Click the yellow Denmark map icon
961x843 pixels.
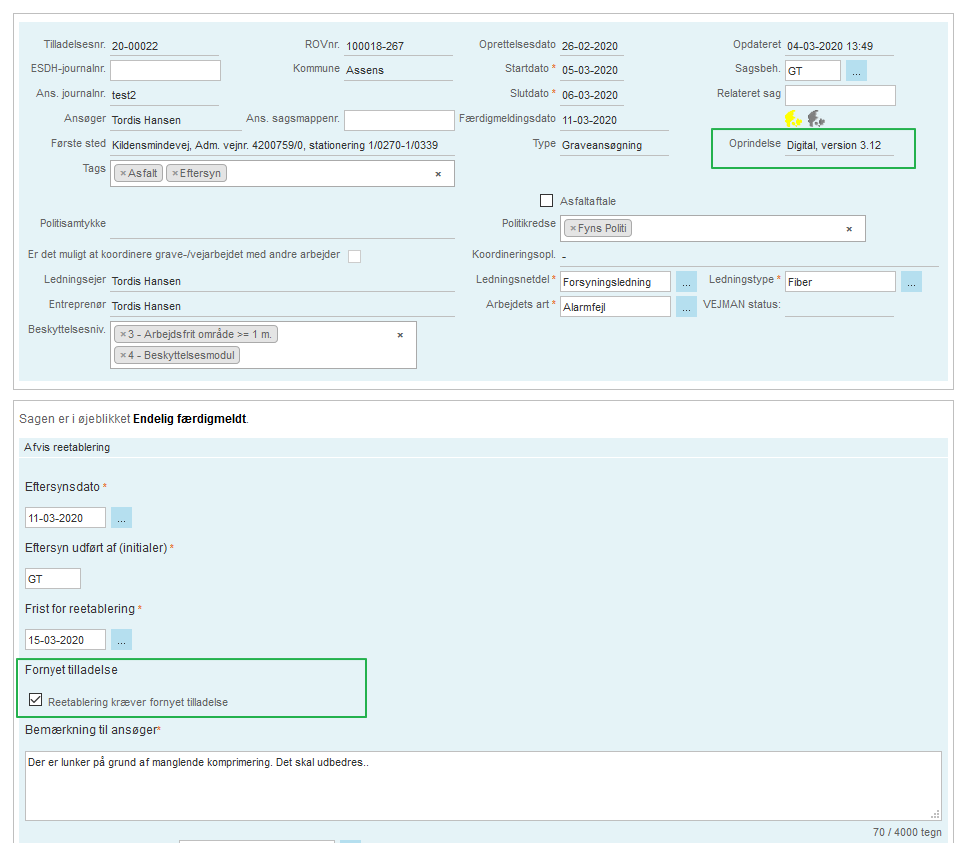[793, 119]
